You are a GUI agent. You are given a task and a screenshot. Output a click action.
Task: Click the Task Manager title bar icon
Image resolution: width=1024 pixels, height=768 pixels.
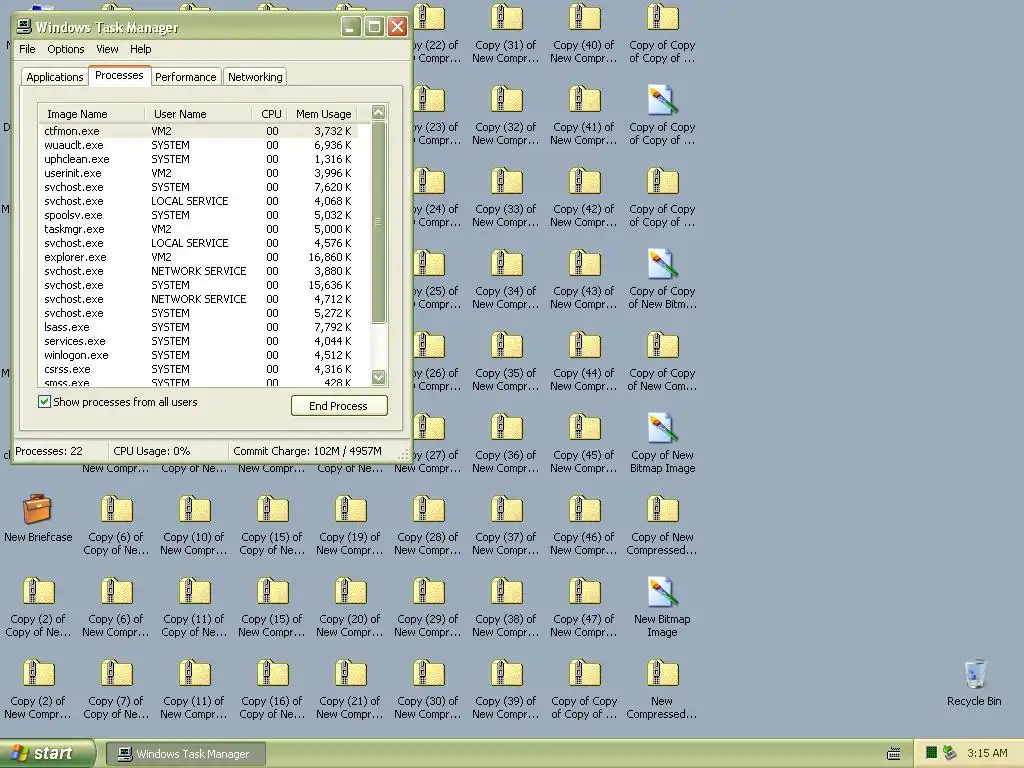pyautogui.click(x=24, y=26)
